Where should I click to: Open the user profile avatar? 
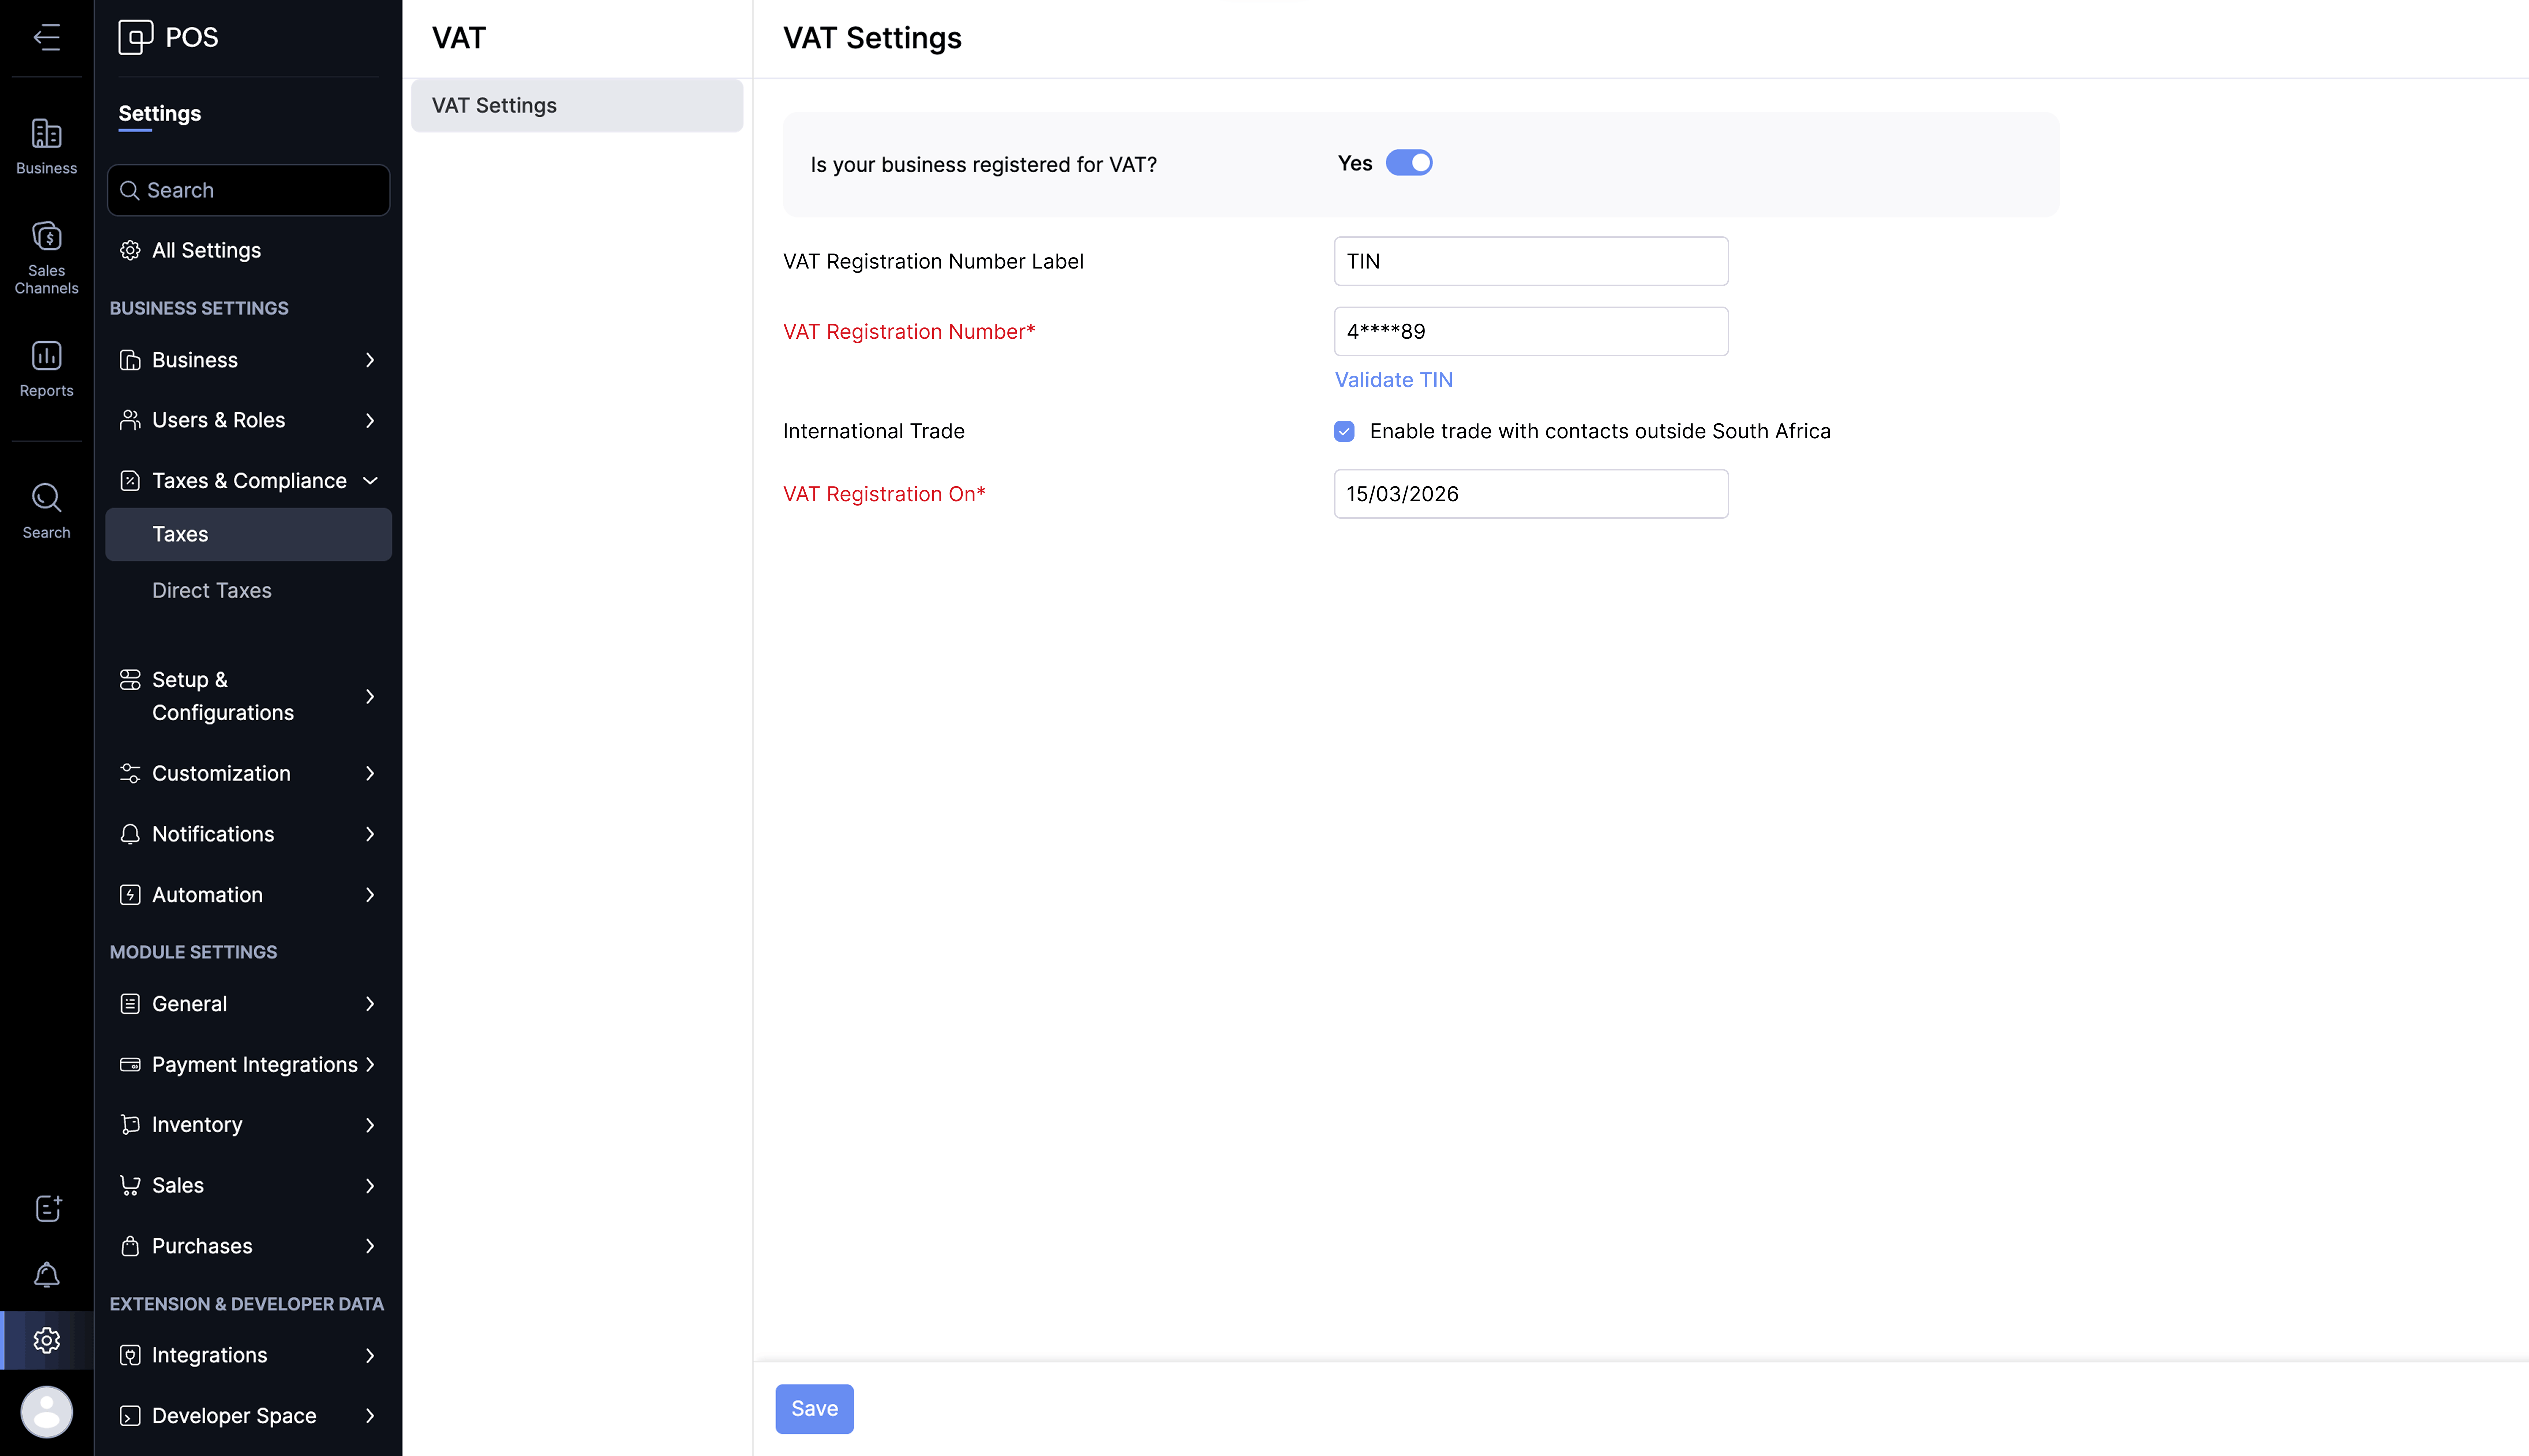pyautogui.click(x=47, y=1412)
